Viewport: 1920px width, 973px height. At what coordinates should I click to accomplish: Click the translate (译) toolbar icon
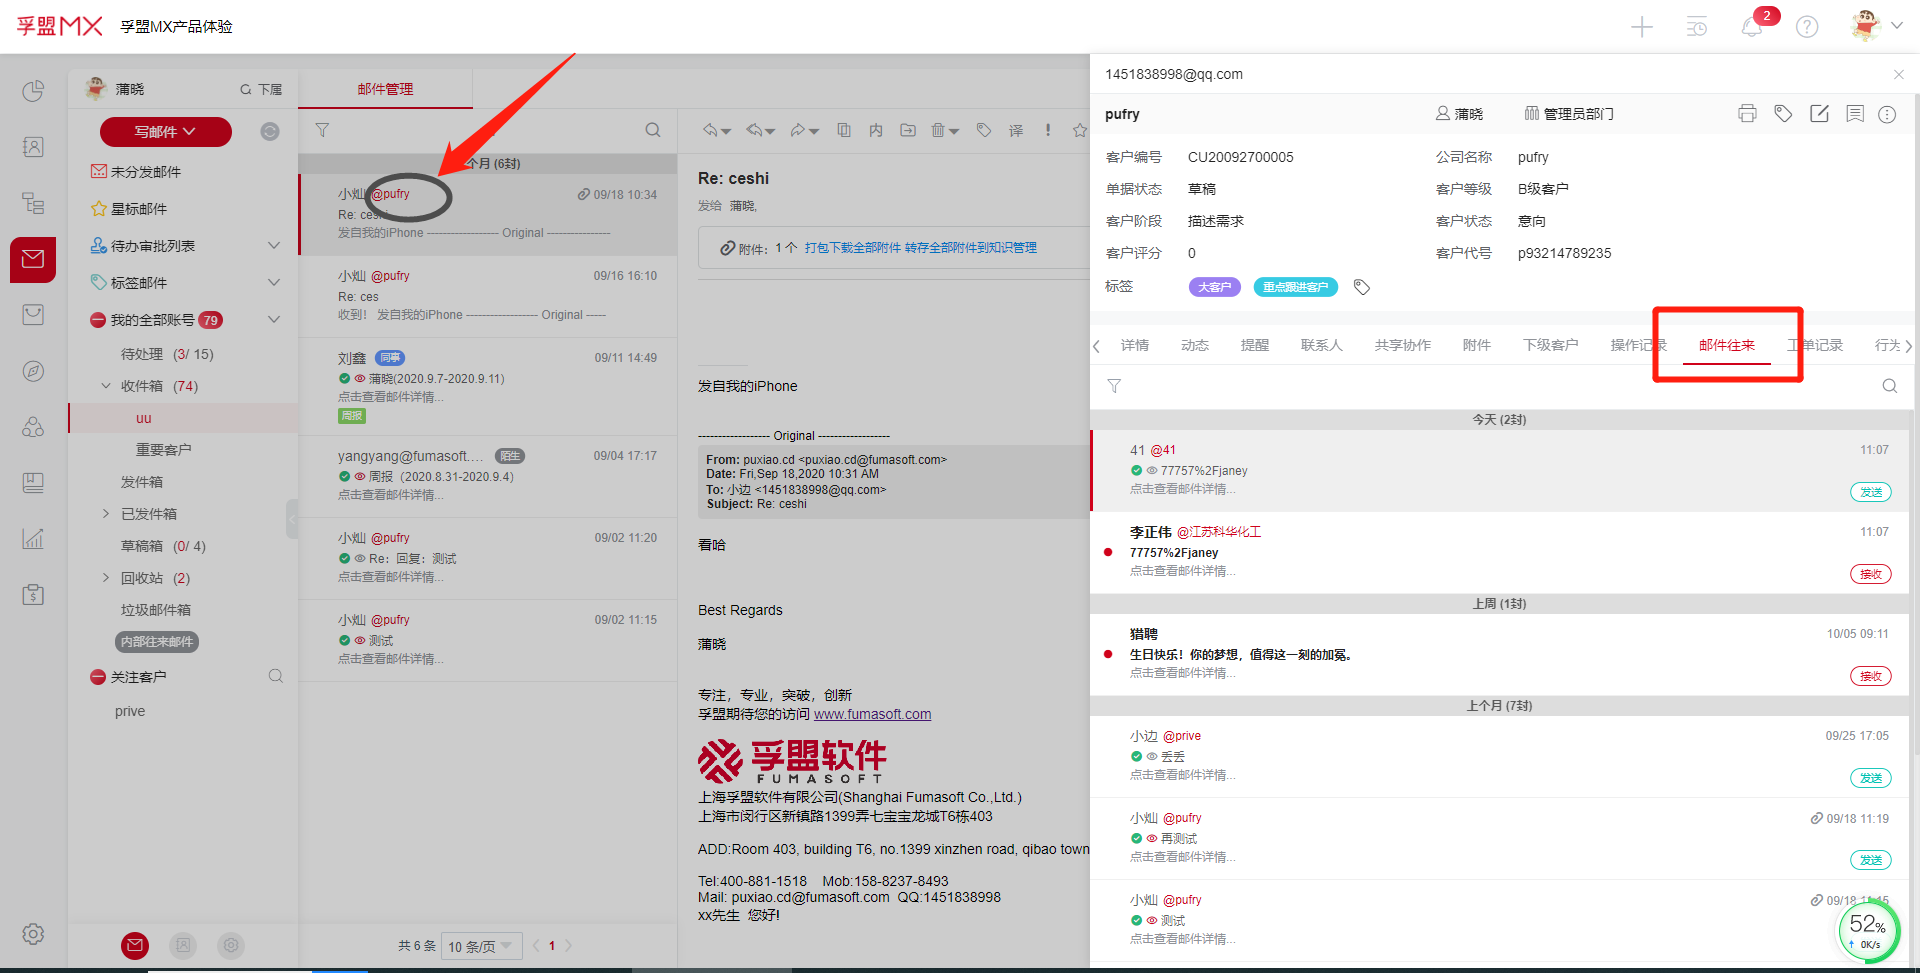(x=1016, y=131)
